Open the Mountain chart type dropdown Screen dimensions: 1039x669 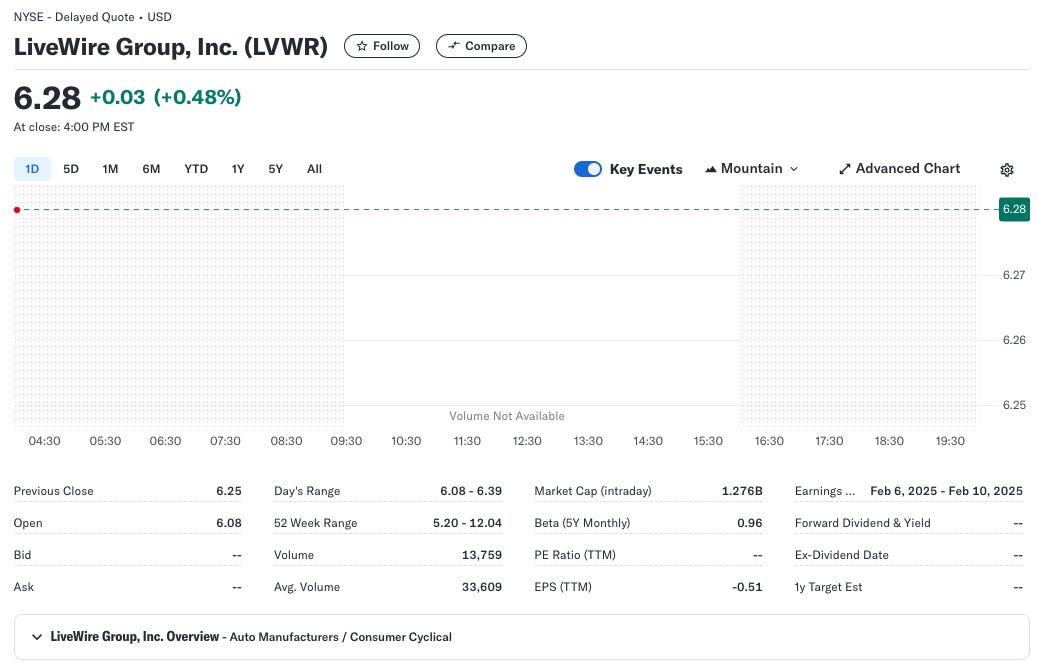(751, 169)
